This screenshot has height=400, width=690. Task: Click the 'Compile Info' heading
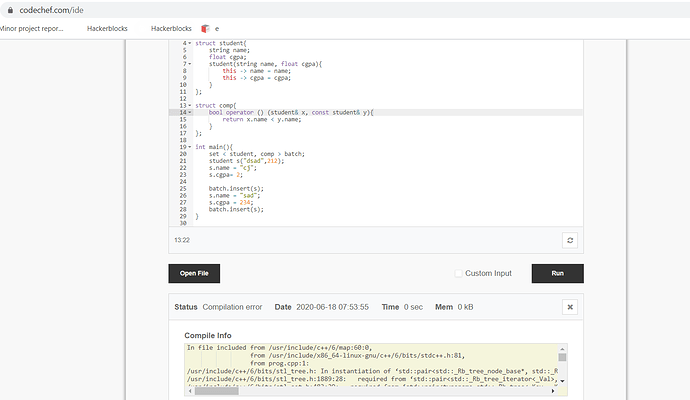pos(208,335)
